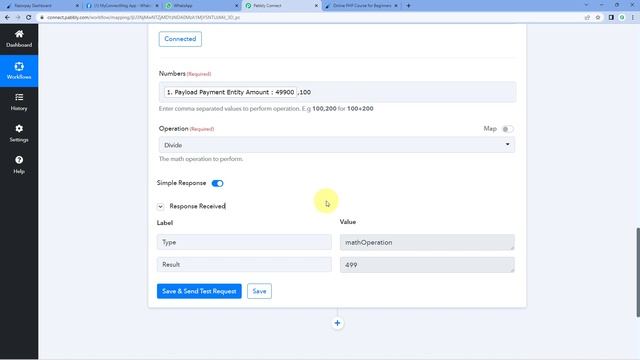Click the Result label field
640x360 pixels.
[x=244, y=264]
